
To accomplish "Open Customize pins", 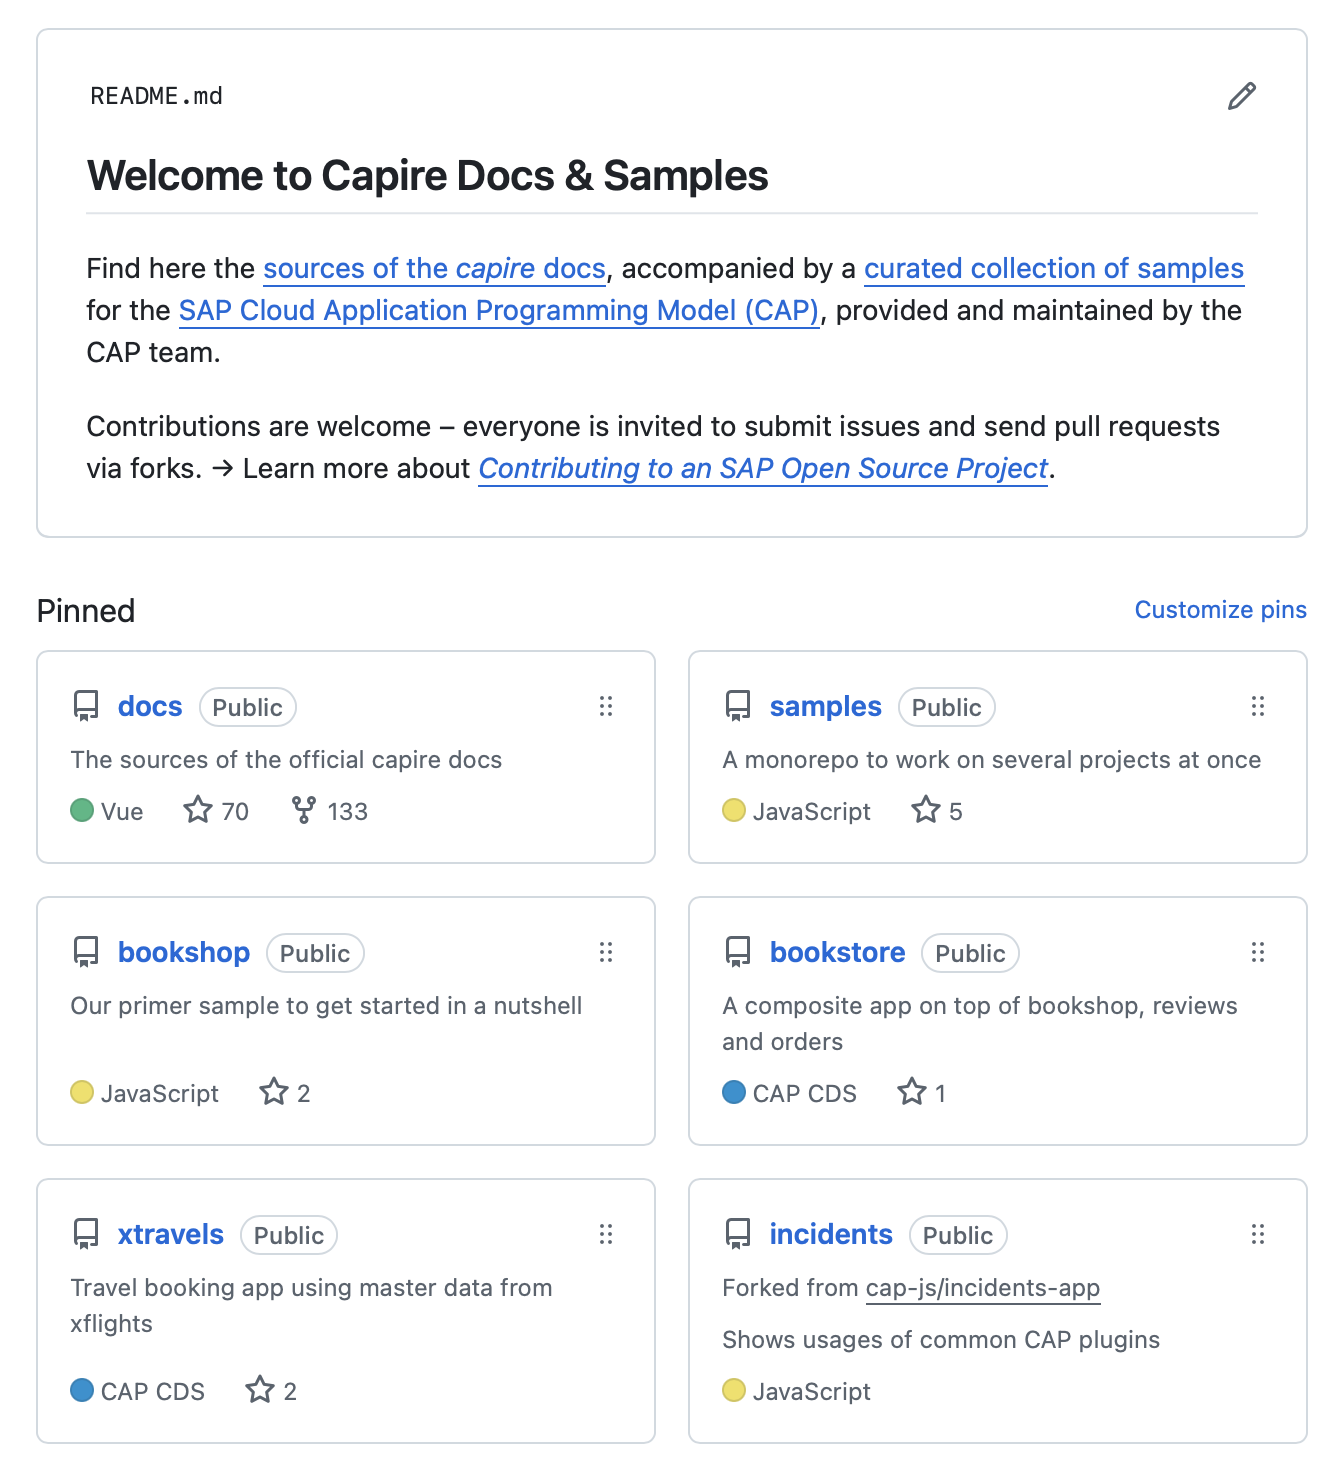I will click(x=1220, y=609).
